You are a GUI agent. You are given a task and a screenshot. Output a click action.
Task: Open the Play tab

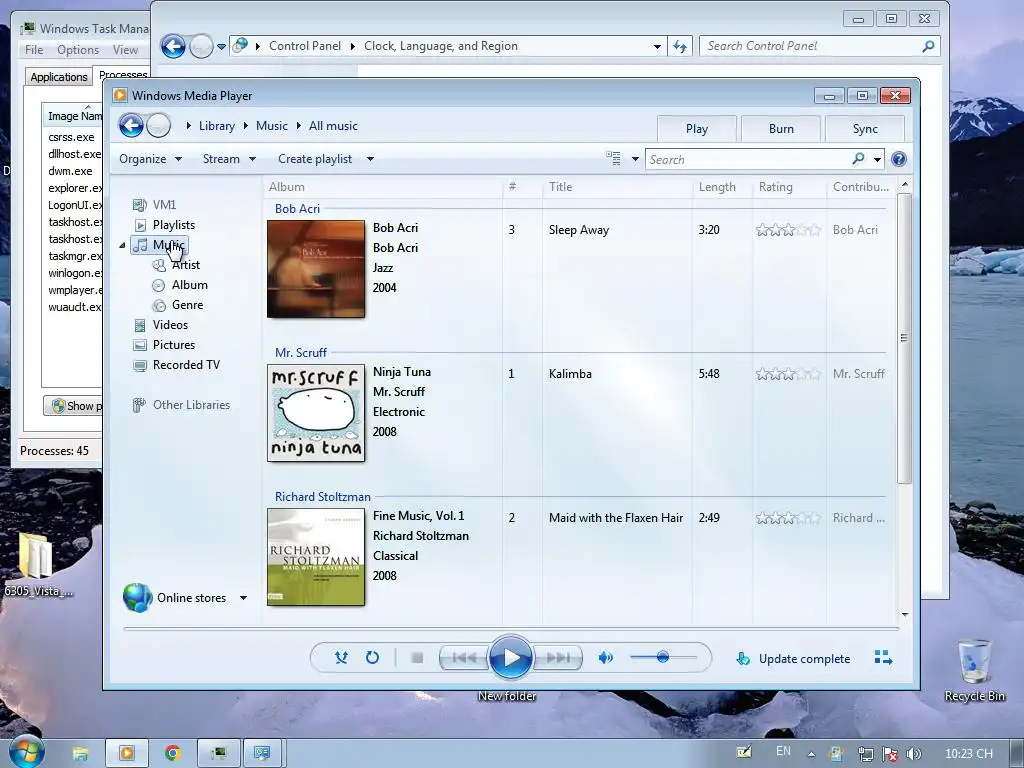[697, 129]
